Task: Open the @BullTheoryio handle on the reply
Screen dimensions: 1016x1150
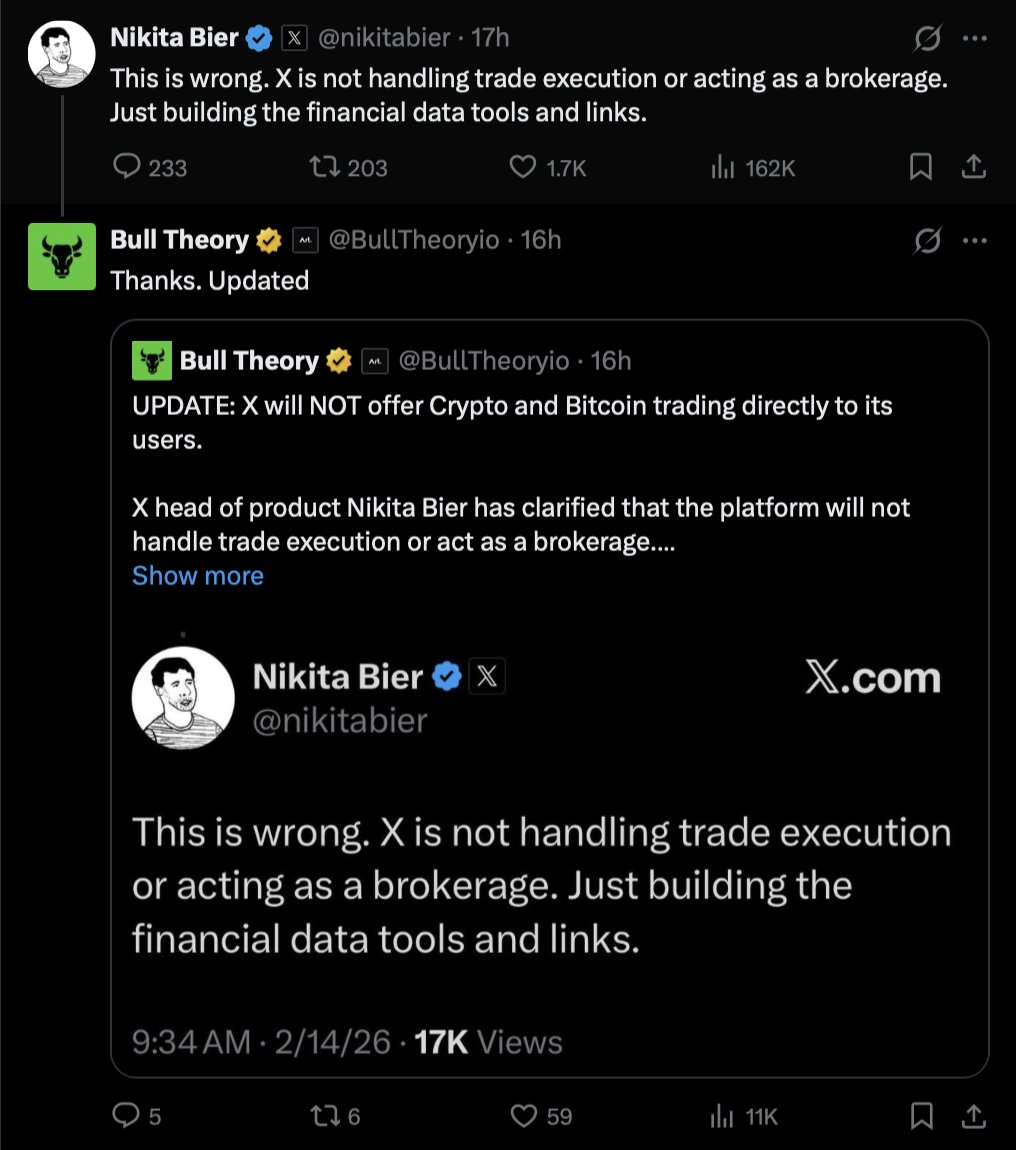Action: click(413, 241)
